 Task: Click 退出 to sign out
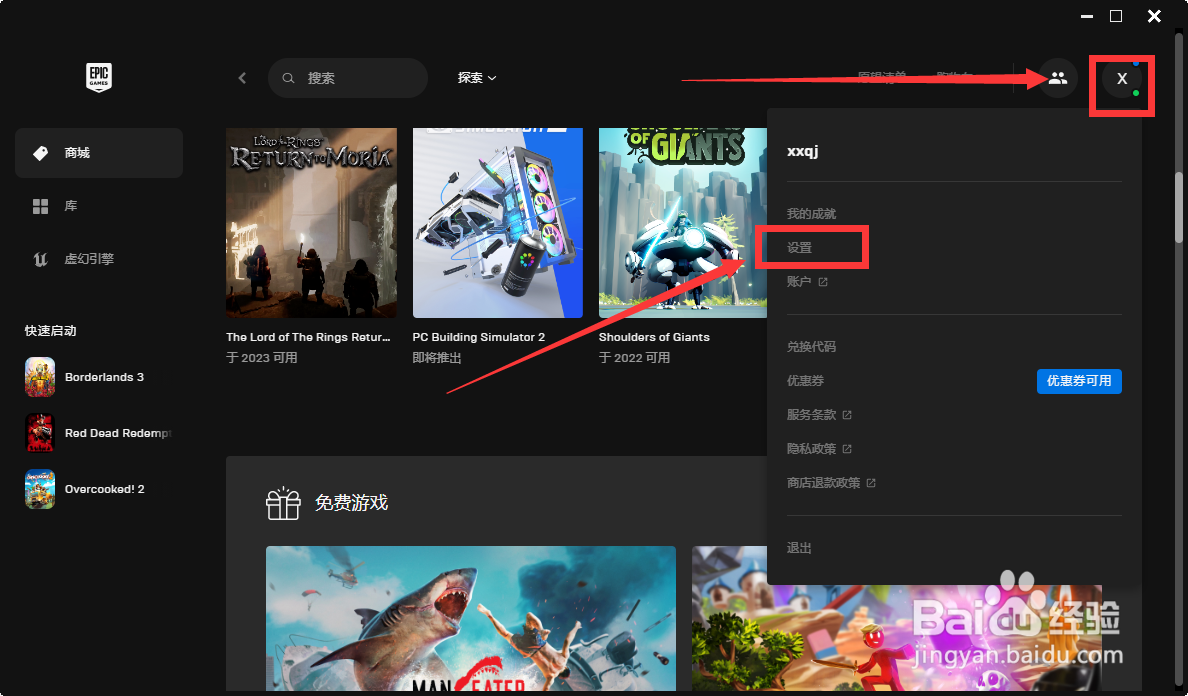(799, 548)
